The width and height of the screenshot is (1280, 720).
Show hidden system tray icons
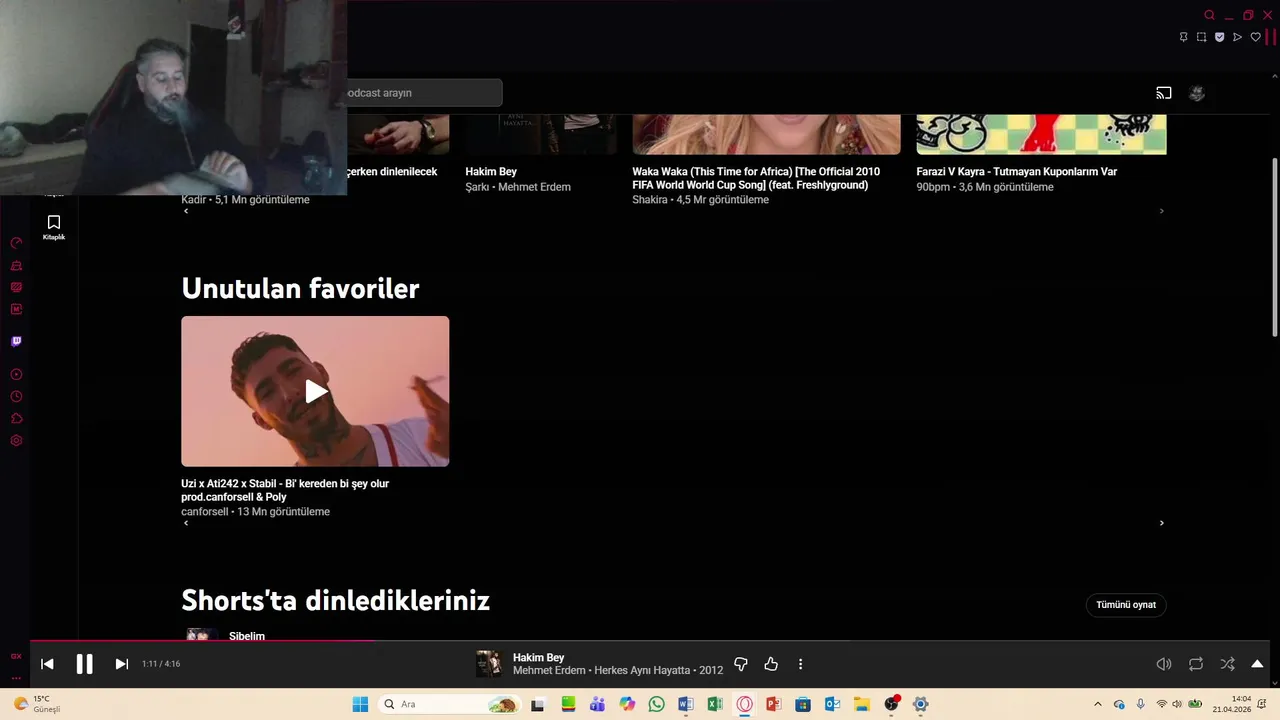[1098, 704]
